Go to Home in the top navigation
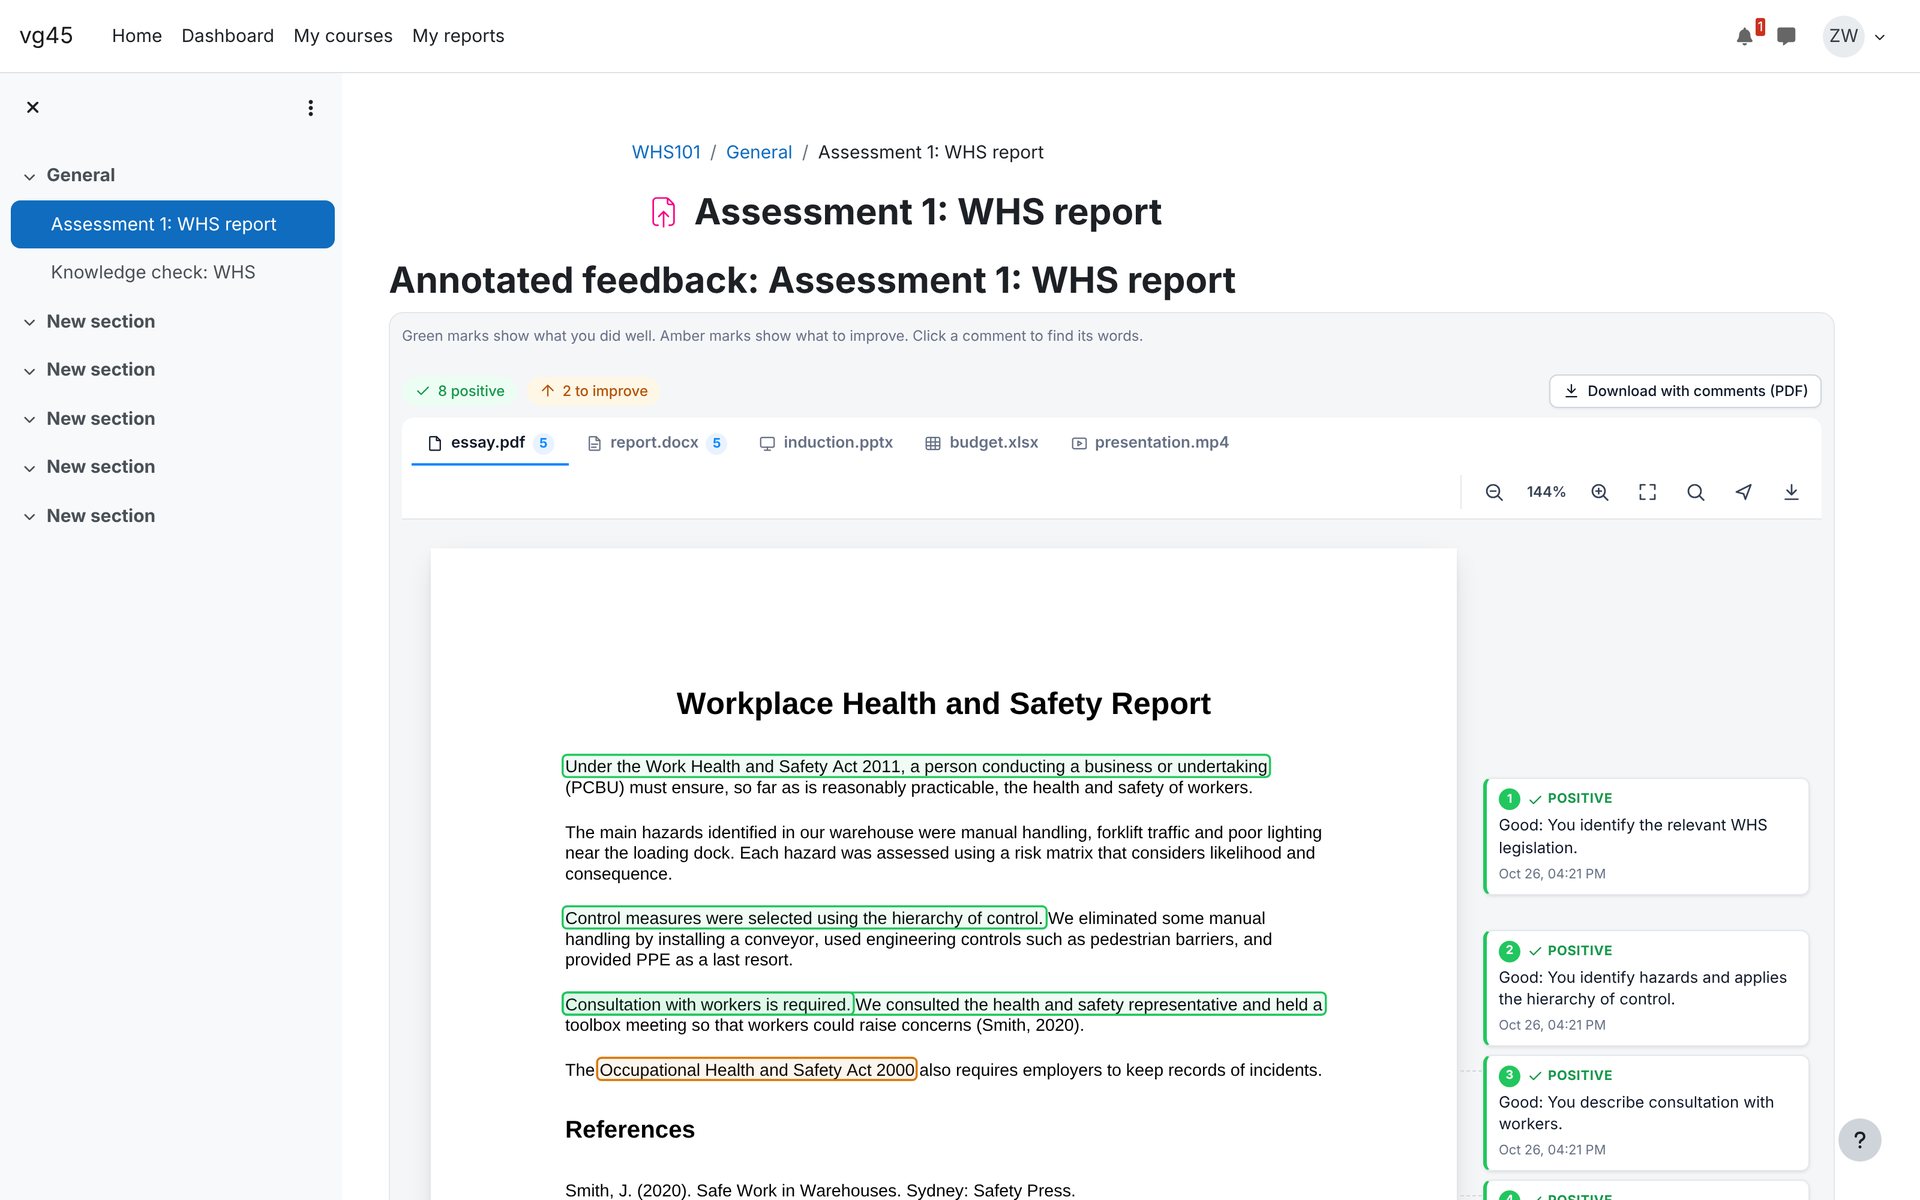This screenshot has width=1920, height=1200. click(x=137, y=36)
